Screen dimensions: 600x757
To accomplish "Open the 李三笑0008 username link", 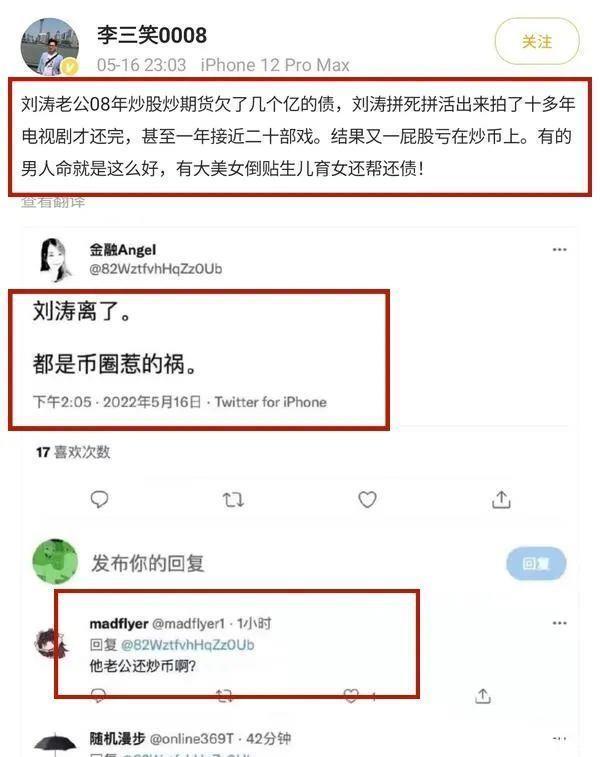I will [x=152, y=35].
